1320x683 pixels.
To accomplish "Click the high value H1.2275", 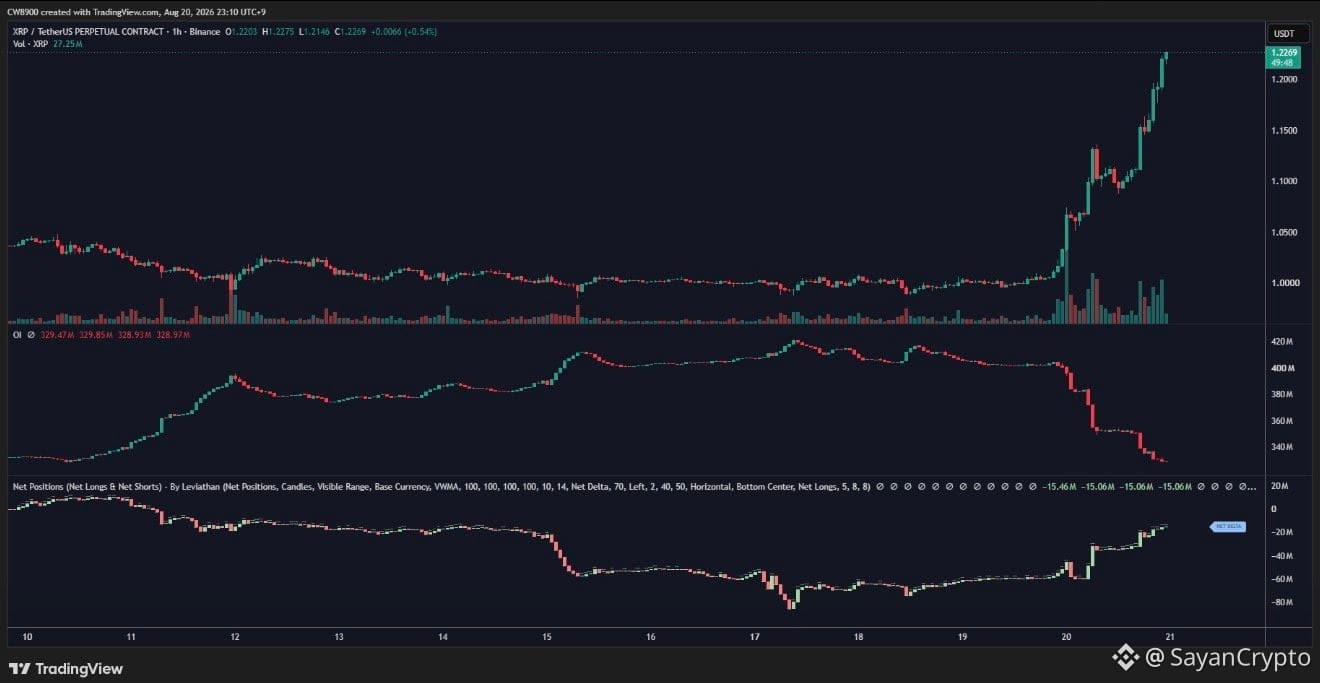I will coord(277,32).
